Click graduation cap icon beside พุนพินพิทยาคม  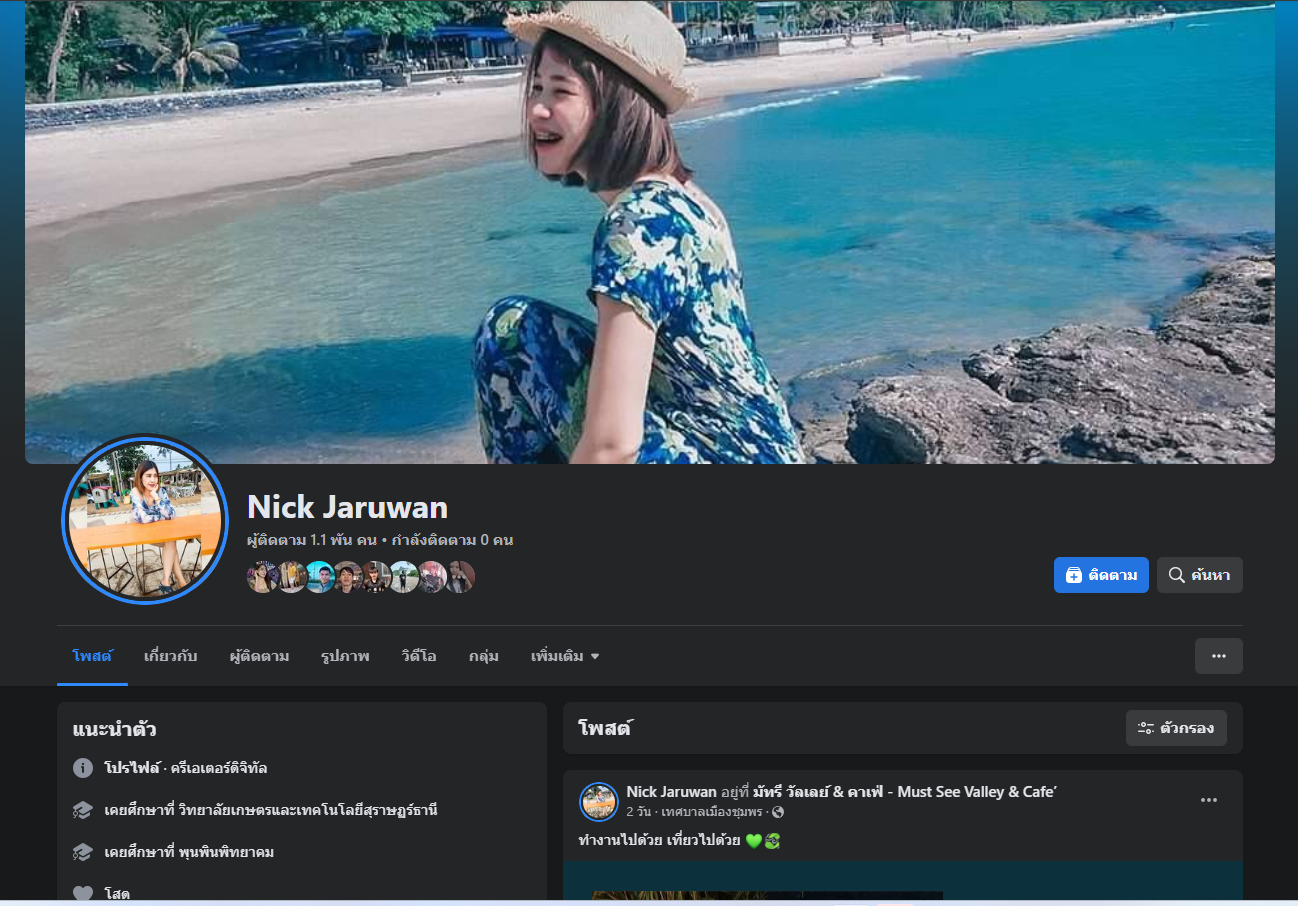coord(83,852)
